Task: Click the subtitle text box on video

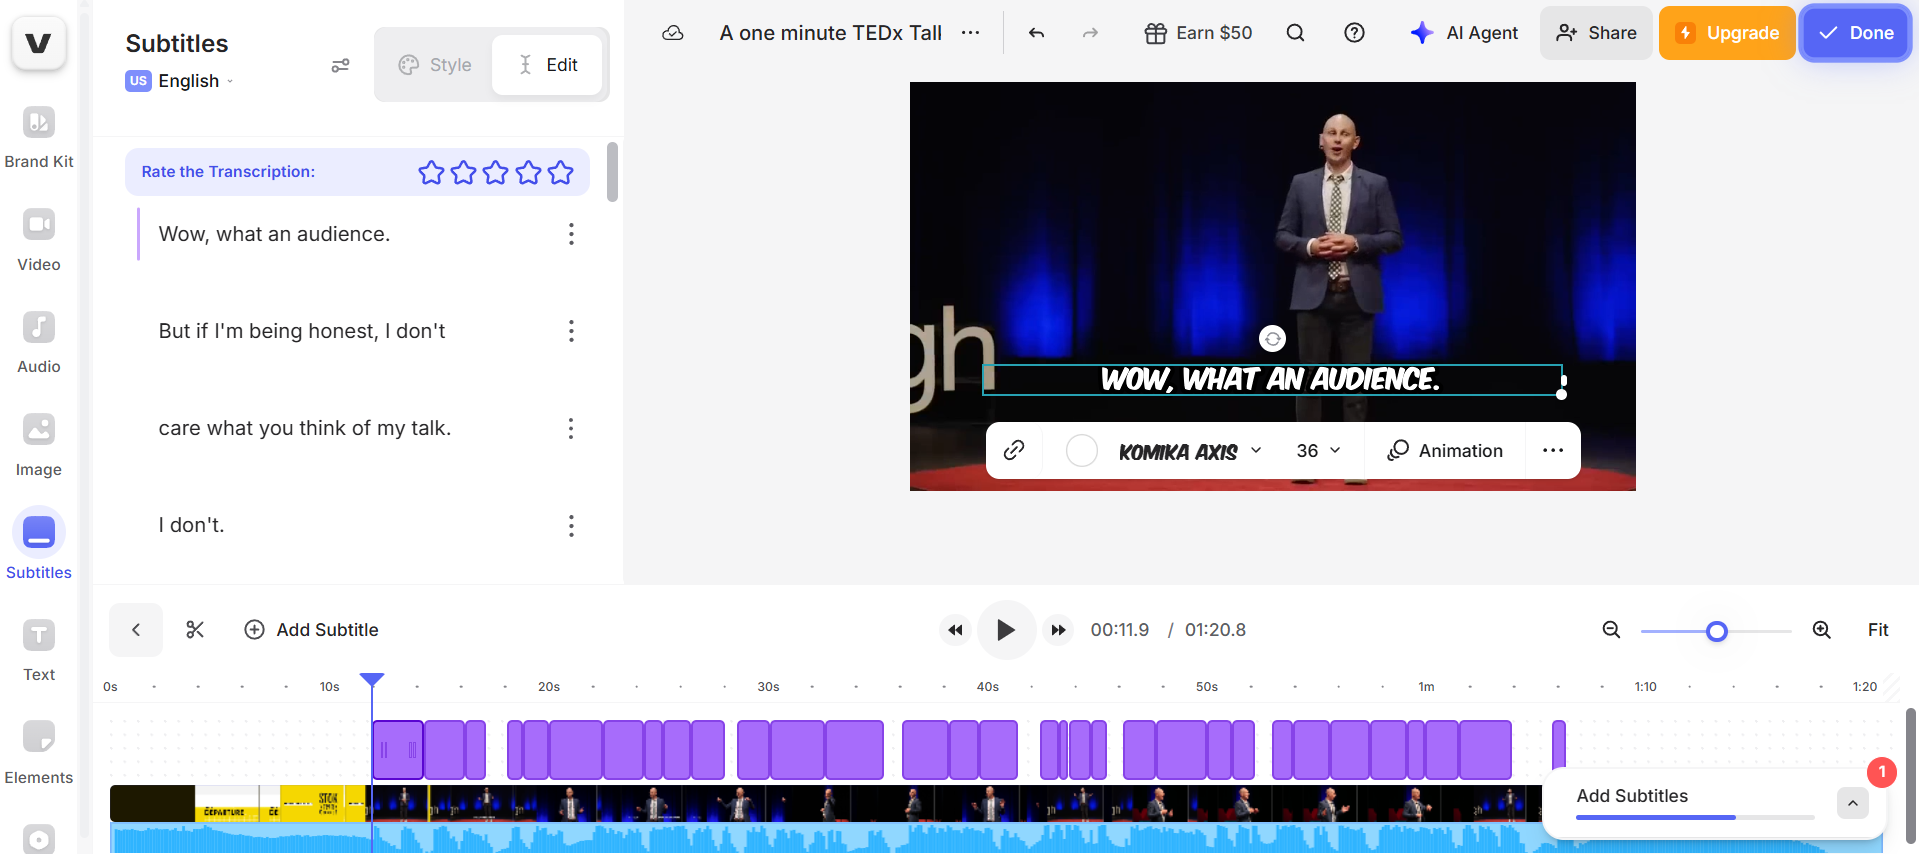Action: 1272,380
